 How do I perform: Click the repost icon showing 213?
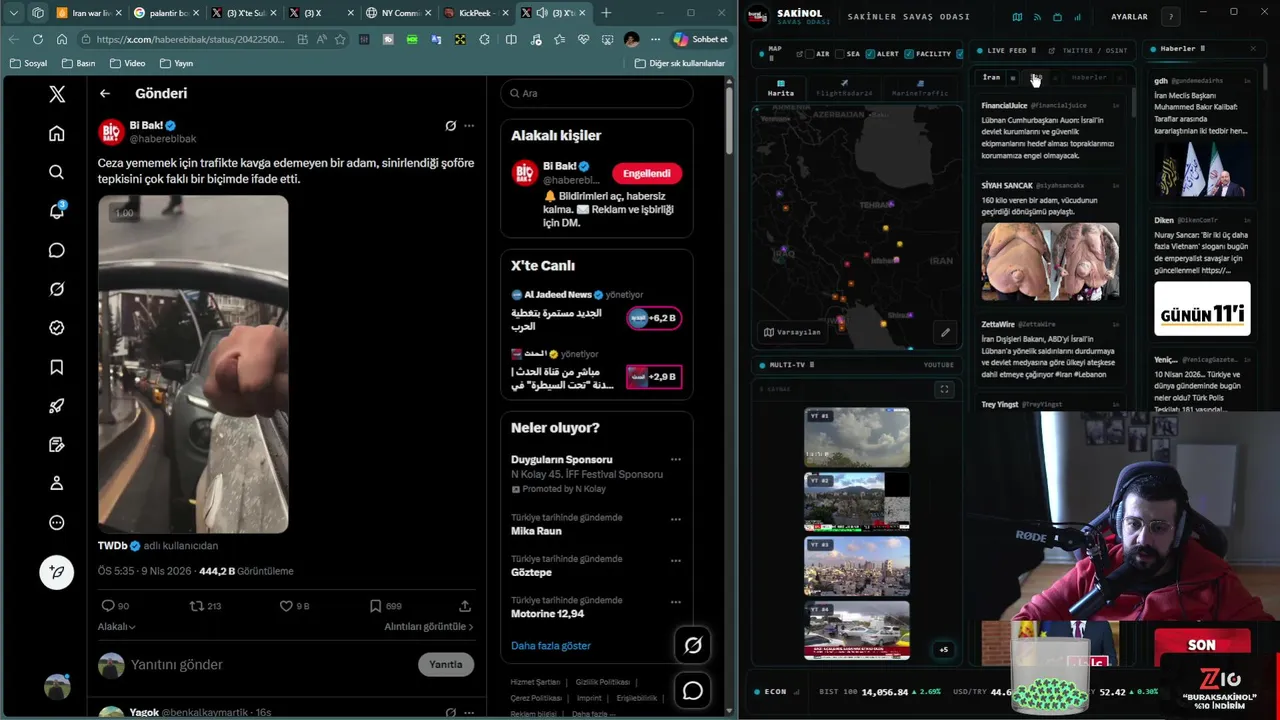click(x=197, y=606)
